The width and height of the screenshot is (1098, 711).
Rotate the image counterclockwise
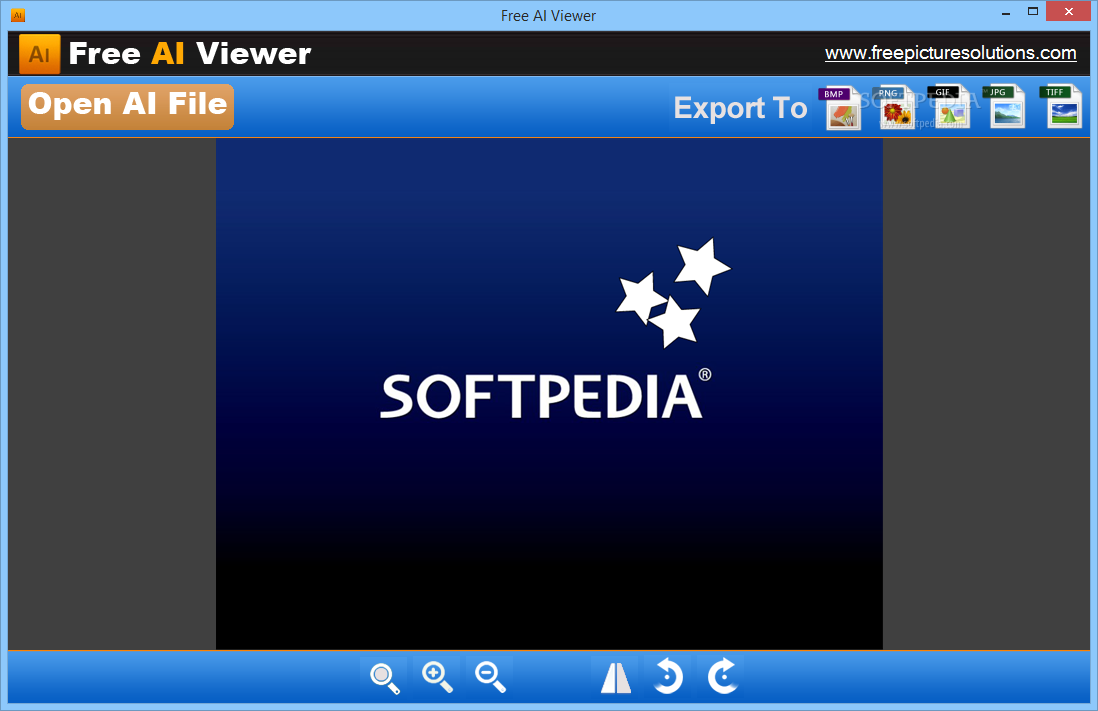pos(668,677)
